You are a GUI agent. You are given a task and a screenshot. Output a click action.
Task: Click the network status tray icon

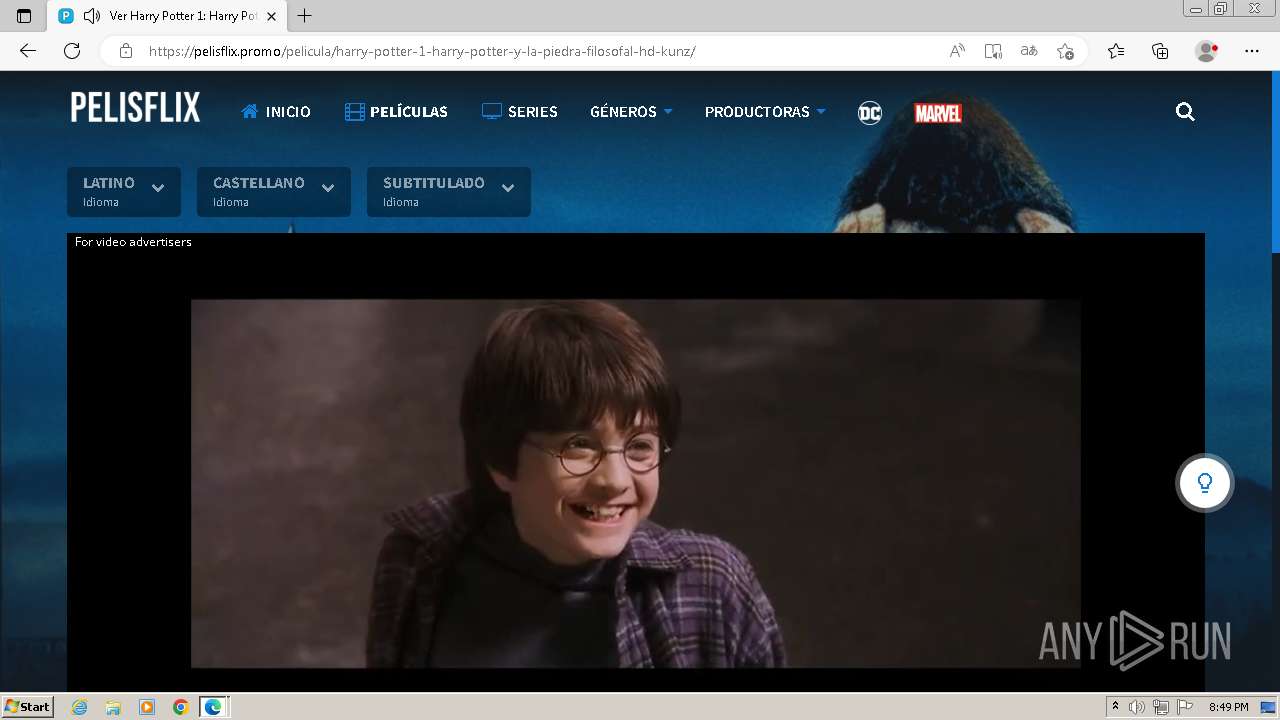point(1161,707)
